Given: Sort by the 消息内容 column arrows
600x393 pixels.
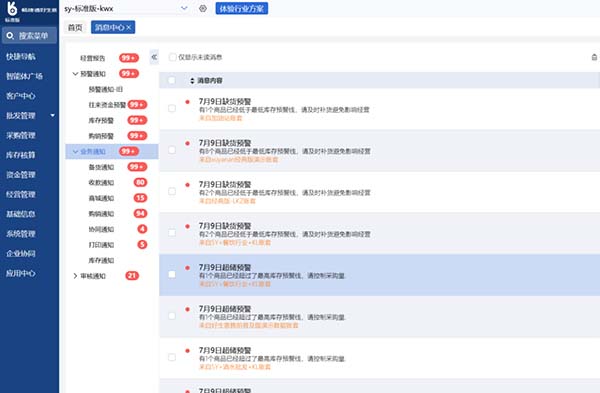Looking at the screenshot, I should pyautogui.click(x=192, y=81).
